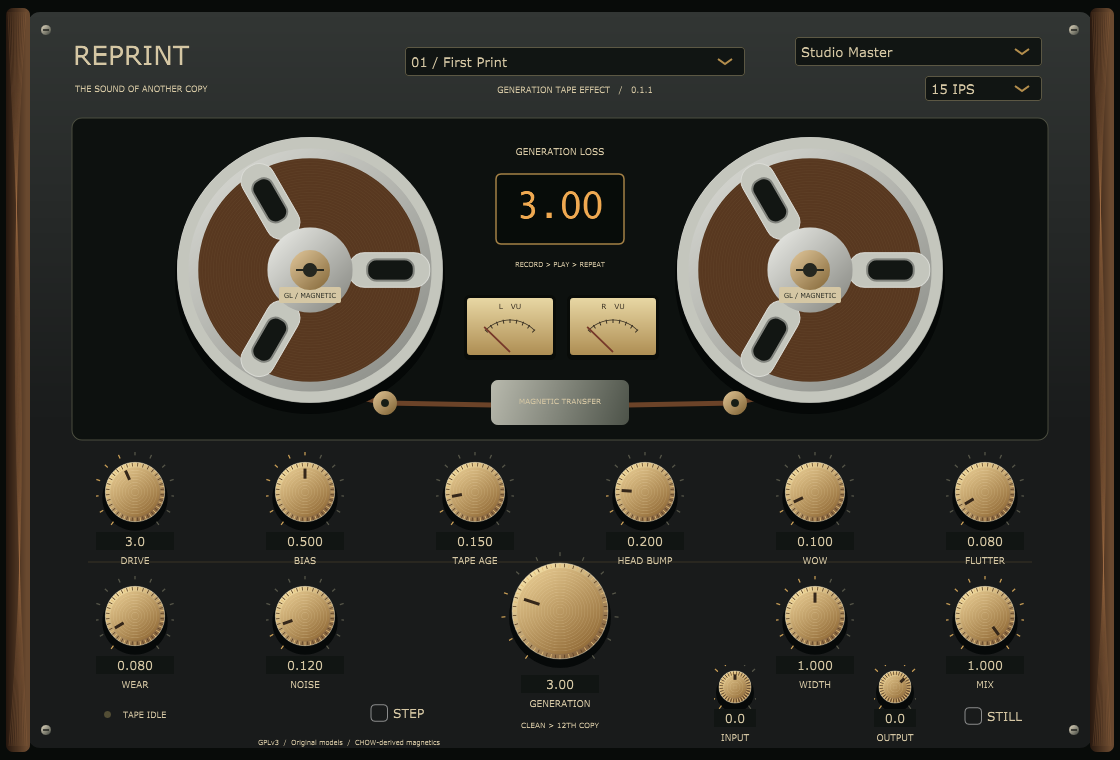Screen dimensions: 1120x760
Task: Click the 'RECORD > PLAY > REPEAT' text
Action: click(x=560, y=264)
